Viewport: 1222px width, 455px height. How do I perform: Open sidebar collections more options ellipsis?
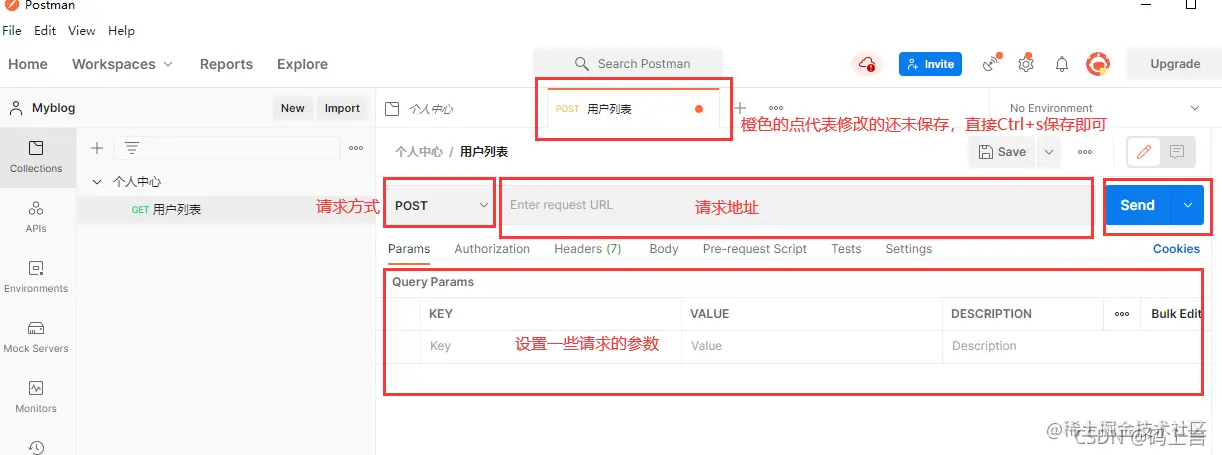356,148
